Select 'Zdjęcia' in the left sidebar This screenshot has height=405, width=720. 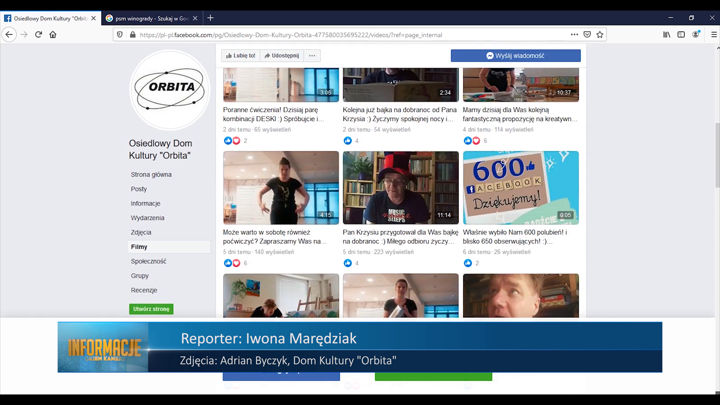(x=141, y=232)
